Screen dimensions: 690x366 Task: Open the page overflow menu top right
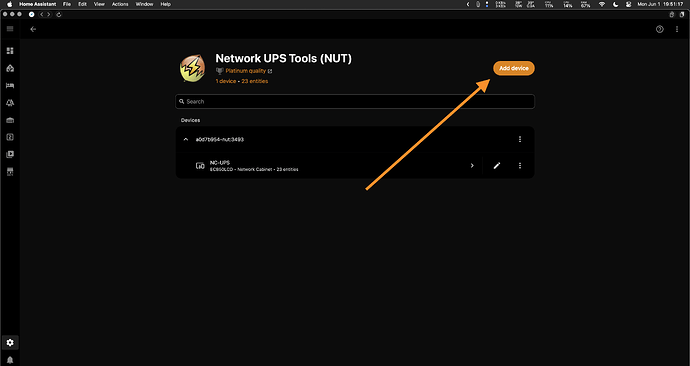(677, 29)
